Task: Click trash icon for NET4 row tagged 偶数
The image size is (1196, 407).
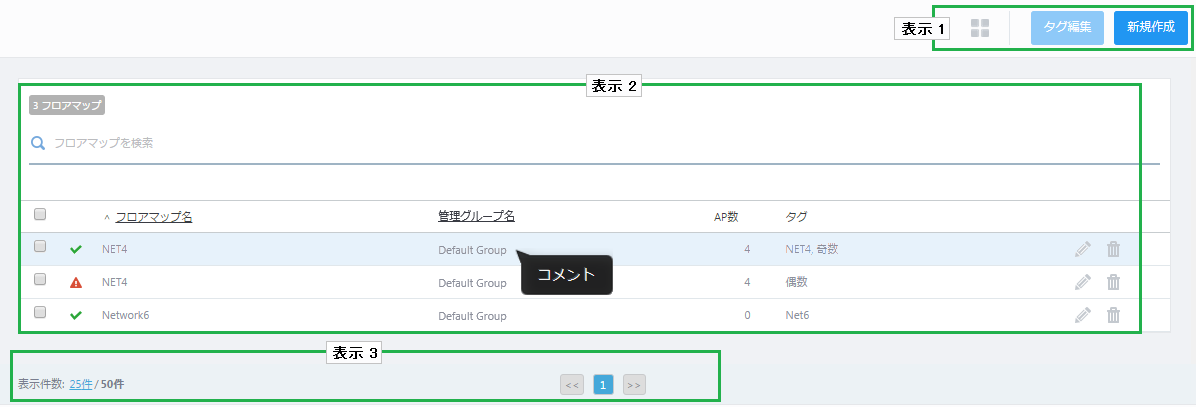Action: (1113, 282)
